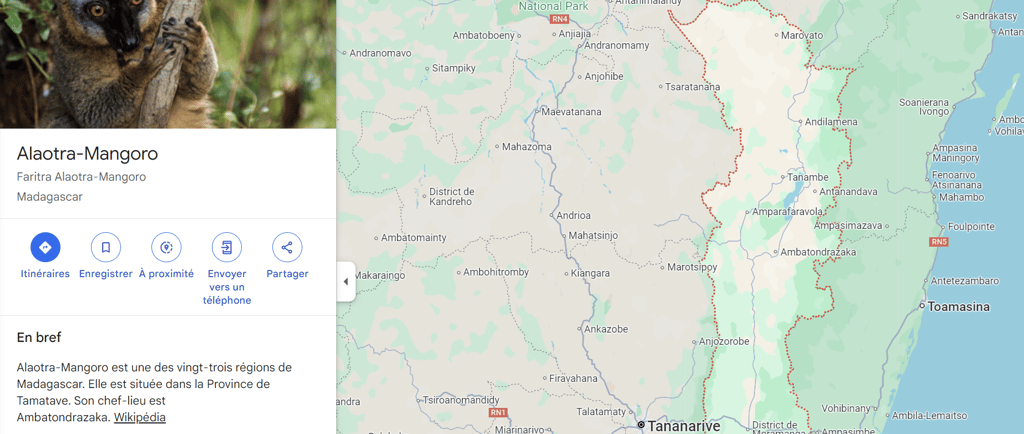This screenshot has height=434, width=1024.
Task: Click the Partager share icon
Action: [x=287, y=247]
